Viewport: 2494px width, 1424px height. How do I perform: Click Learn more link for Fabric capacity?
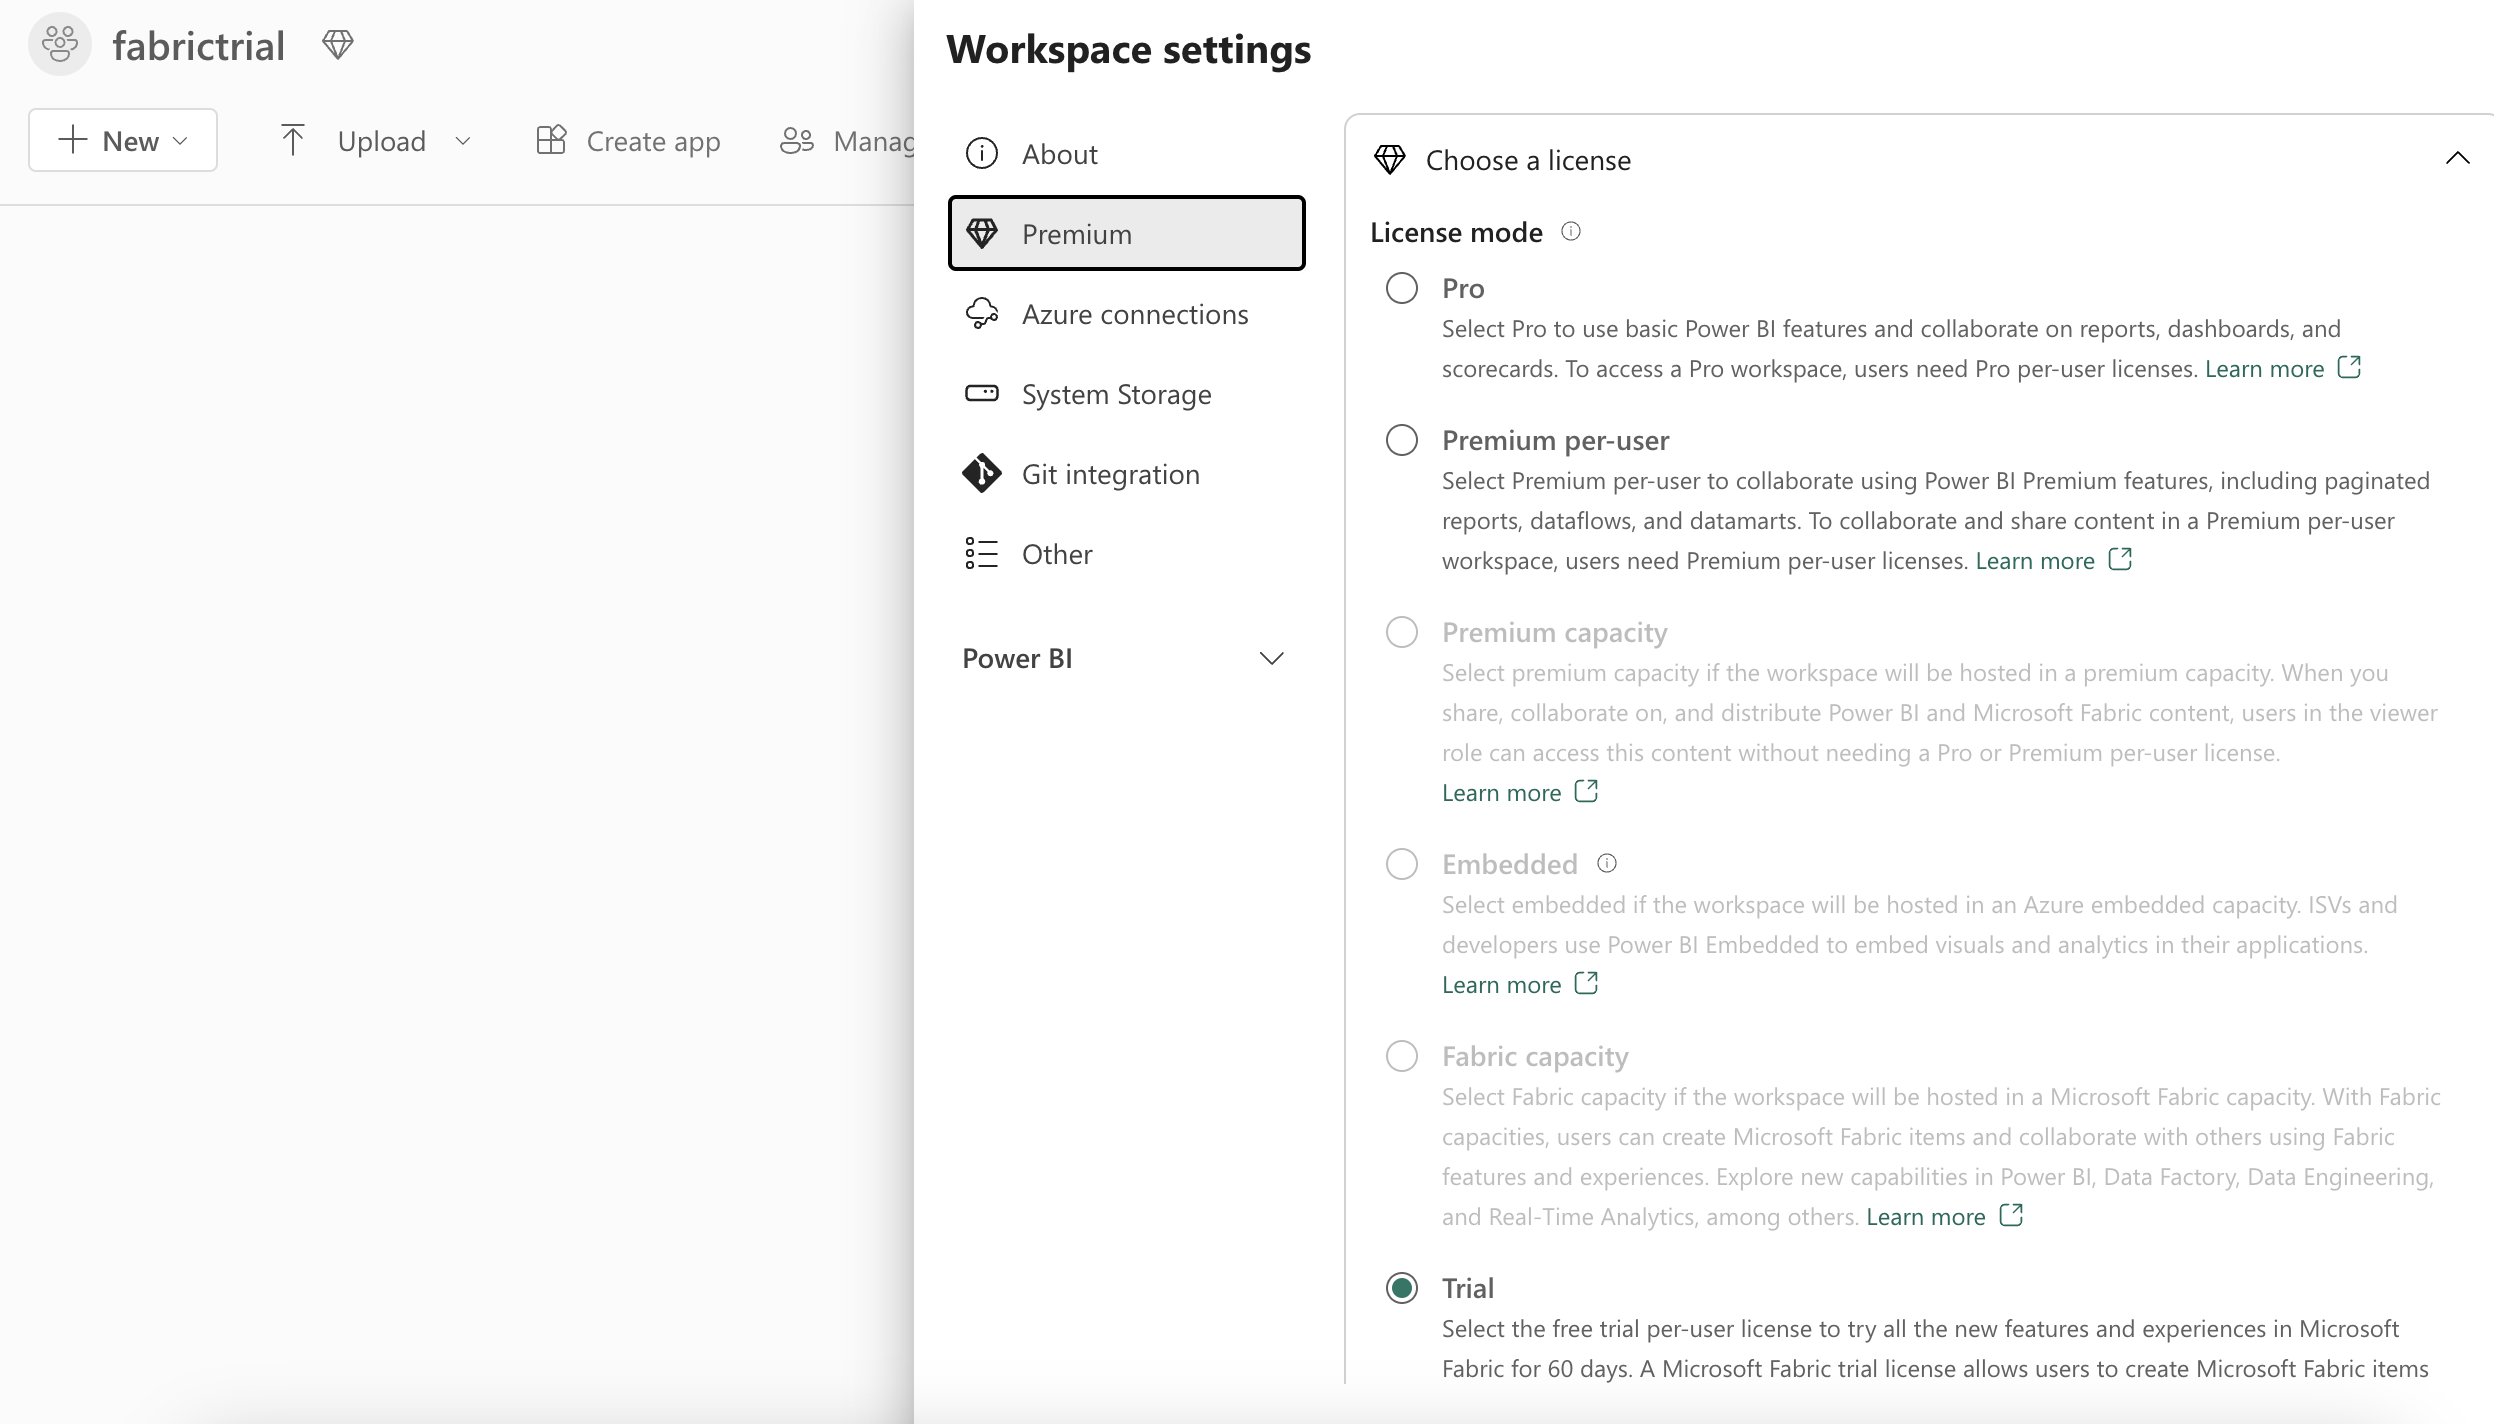1926,1217
